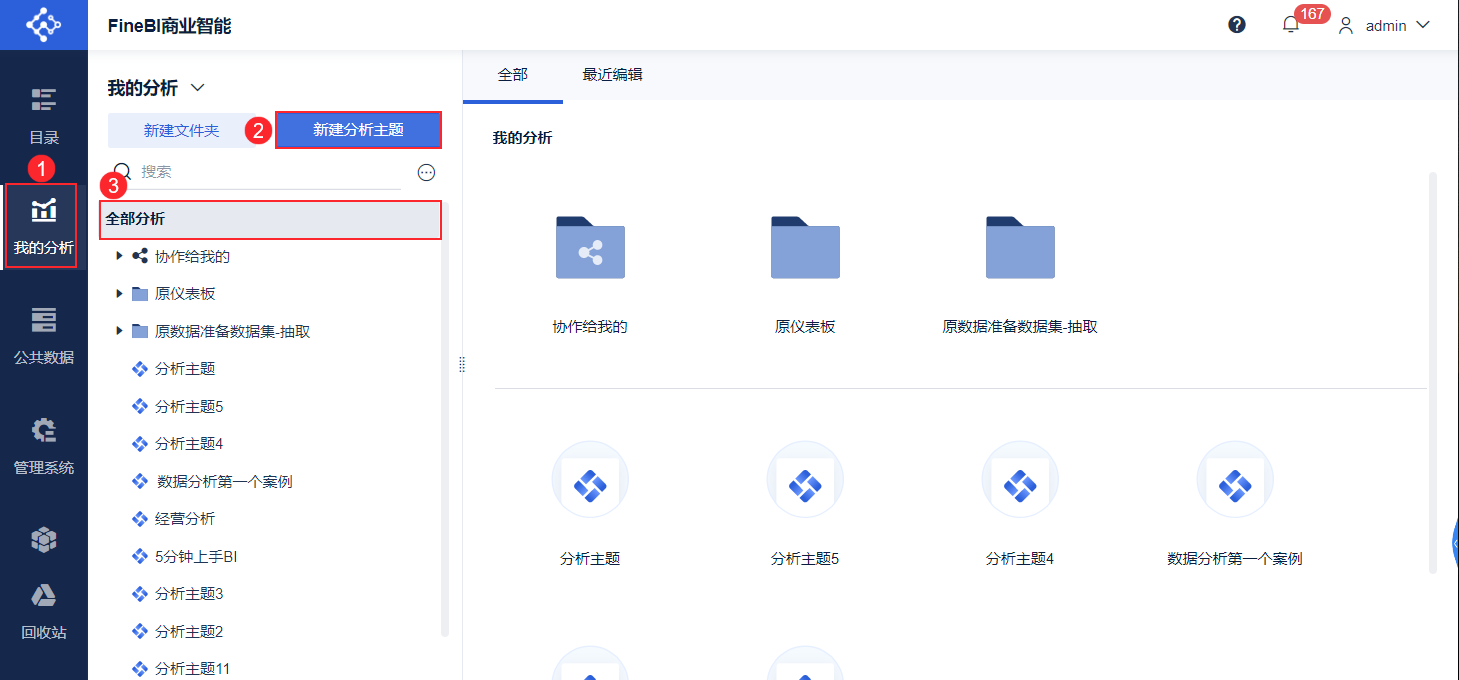Select 分析主题4 in the tree list
This screenshot has width=1459, height=680.
tap(189, 444)
